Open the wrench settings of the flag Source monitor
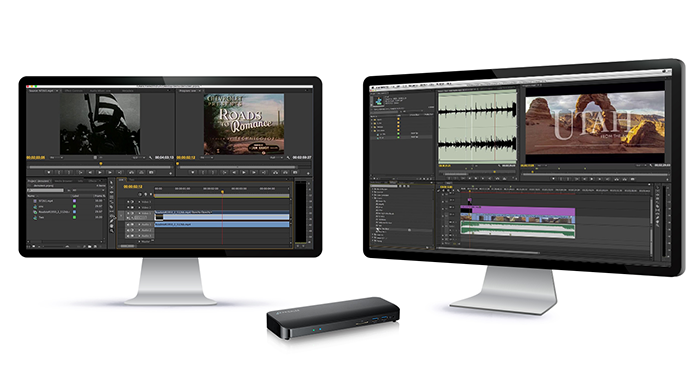Image resolution: width=700 pixels, height=388 pixels. (150, 158)
